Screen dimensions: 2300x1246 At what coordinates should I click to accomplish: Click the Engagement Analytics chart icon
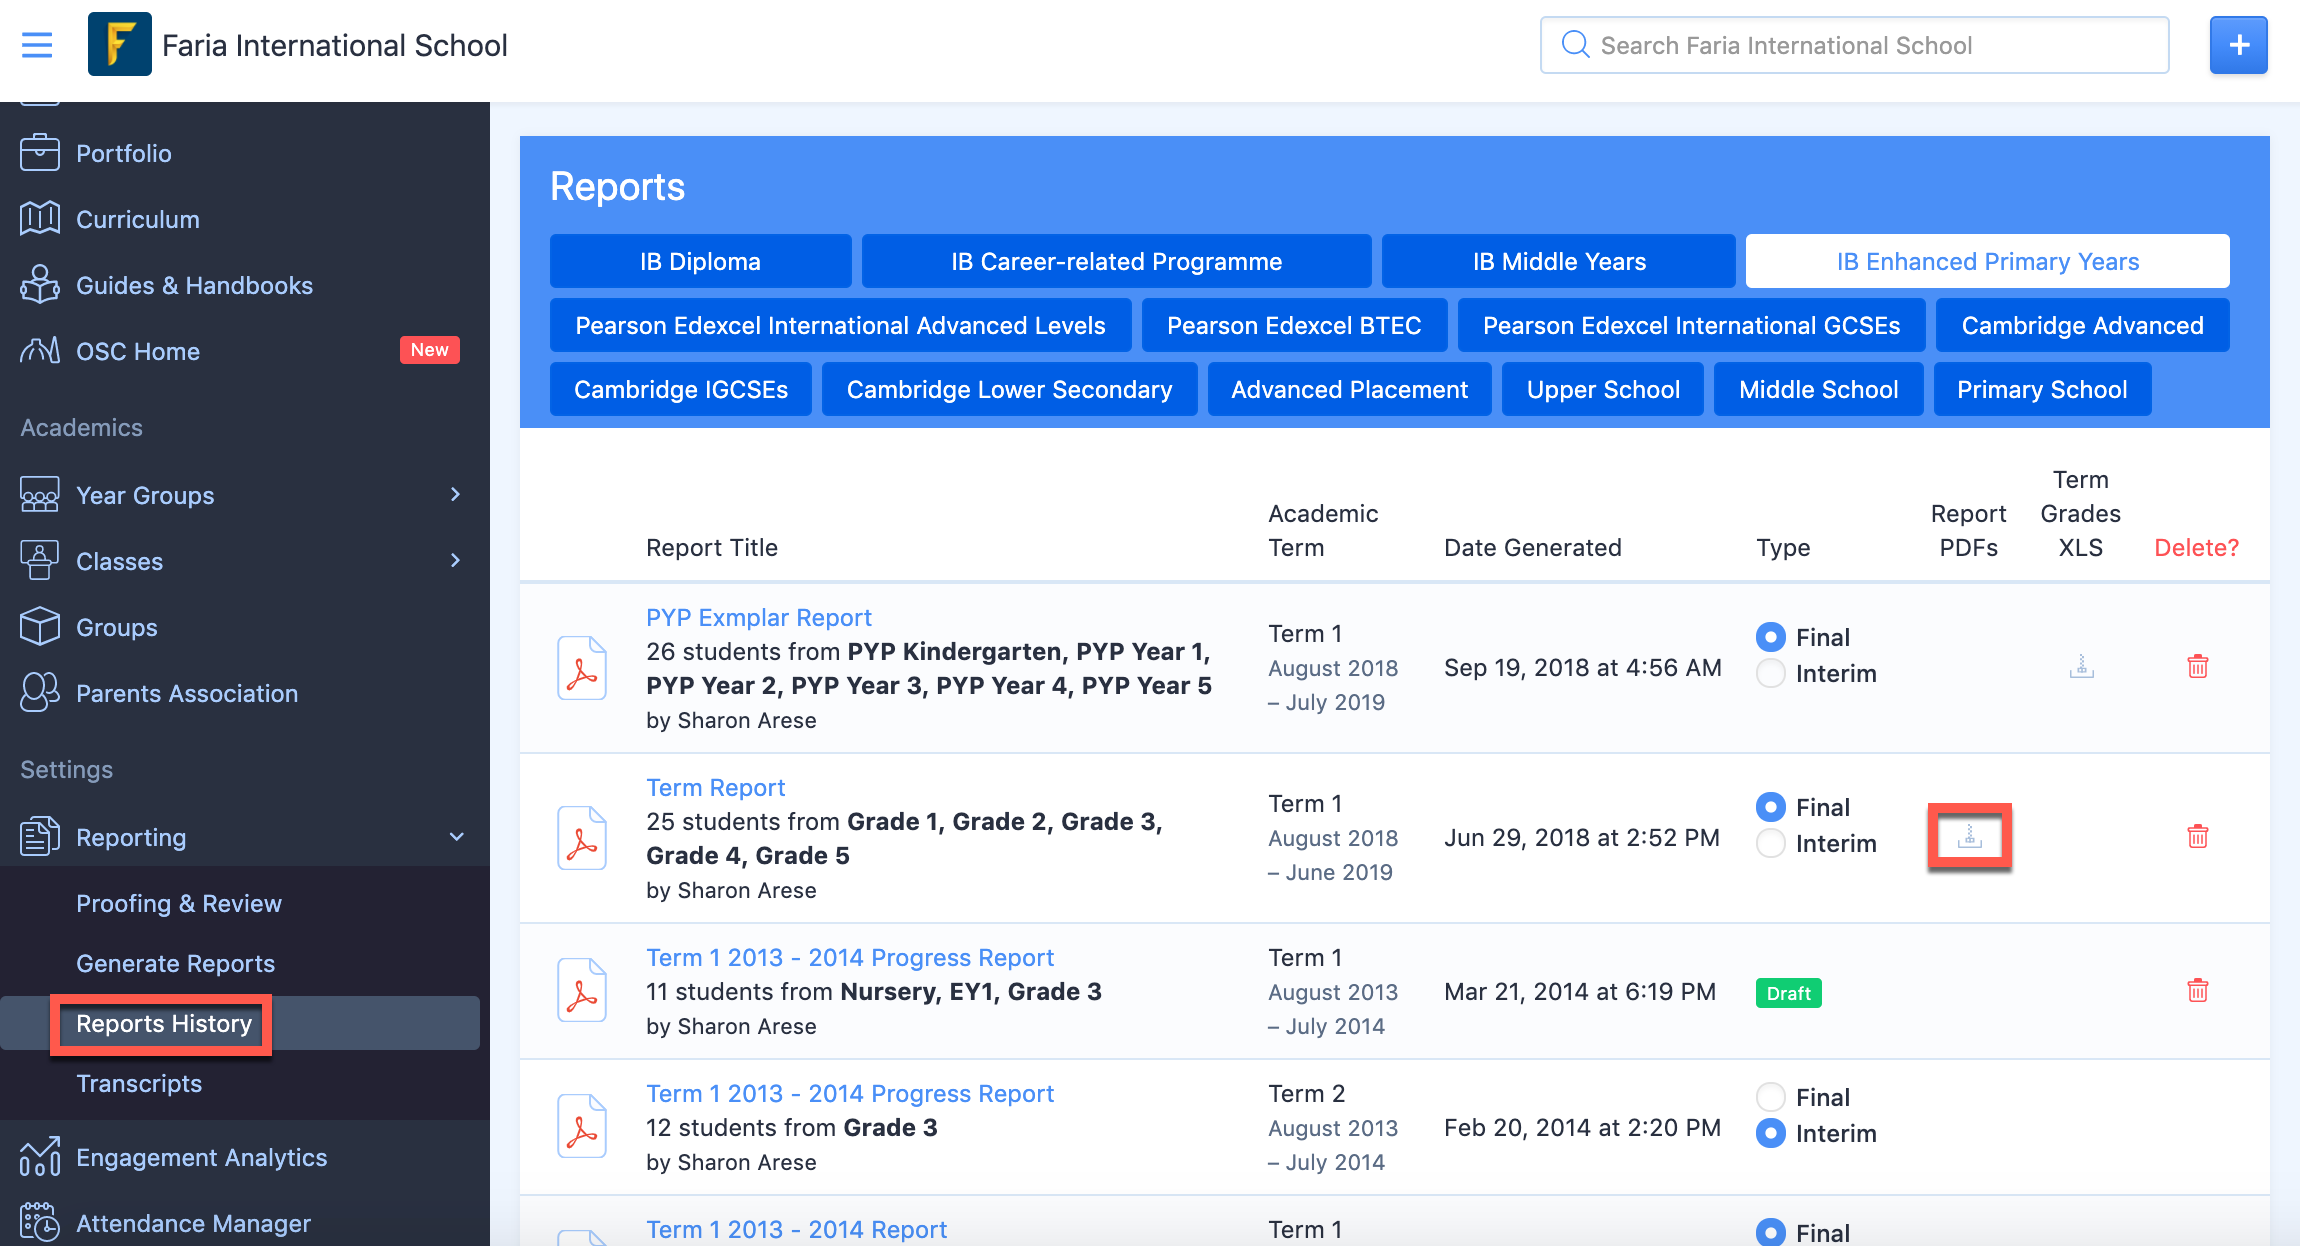coord(40,1157)
